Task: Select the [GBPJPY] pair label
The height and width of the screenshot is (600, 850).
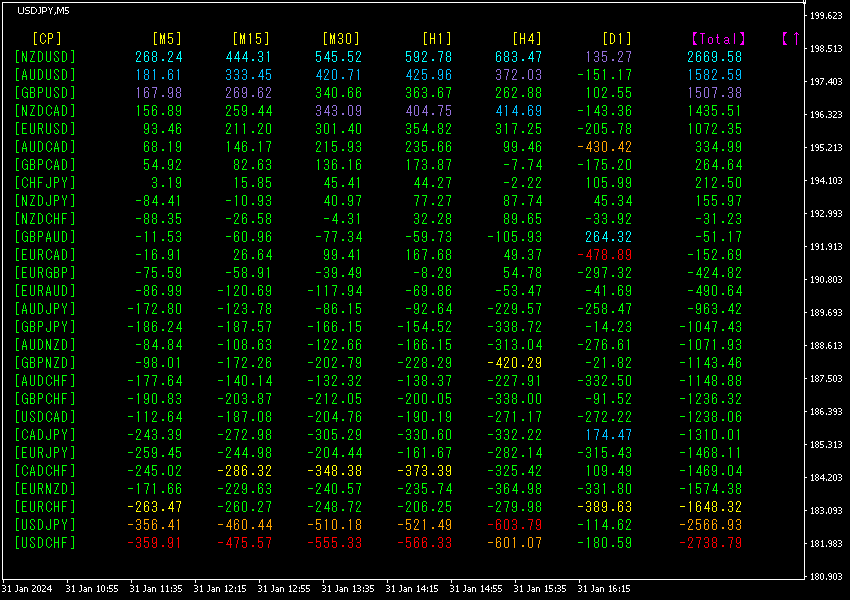Action: point(45,327)
